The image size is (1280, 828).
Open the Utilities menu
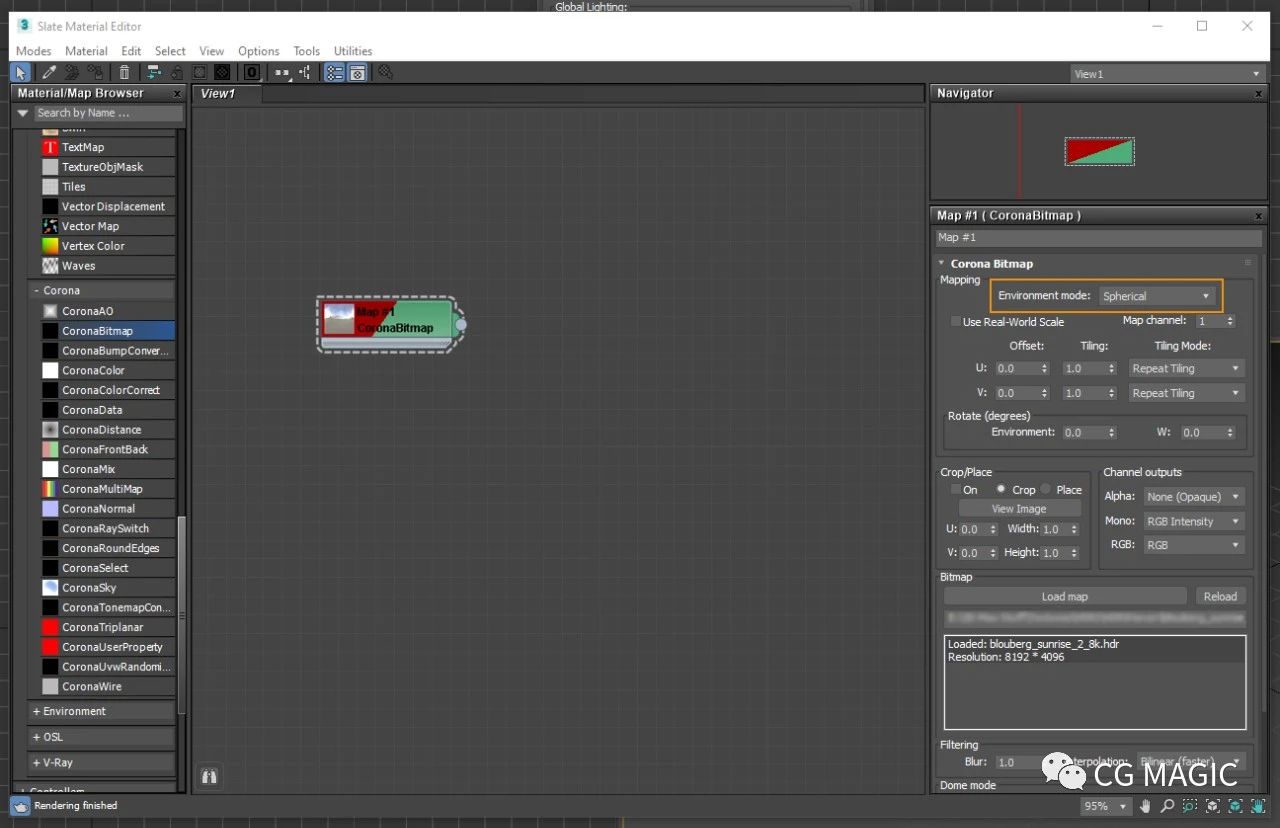[x=353, y=51]
